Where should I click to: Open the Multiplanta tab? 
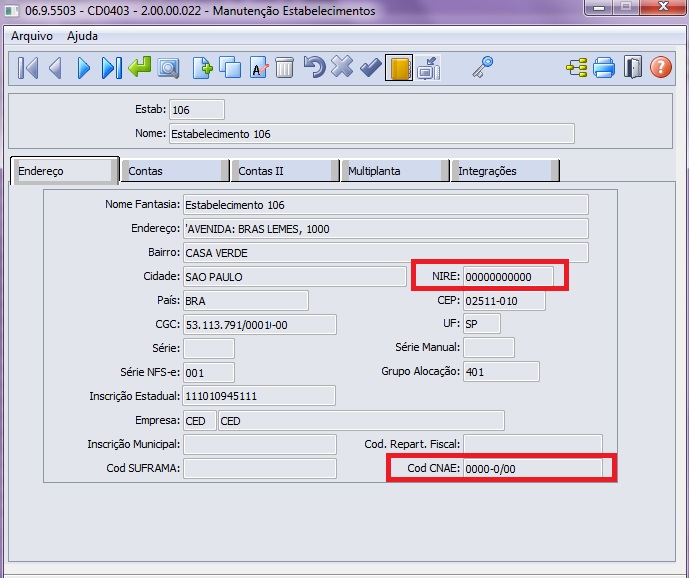pyautogui.click(x=395, y=171)
